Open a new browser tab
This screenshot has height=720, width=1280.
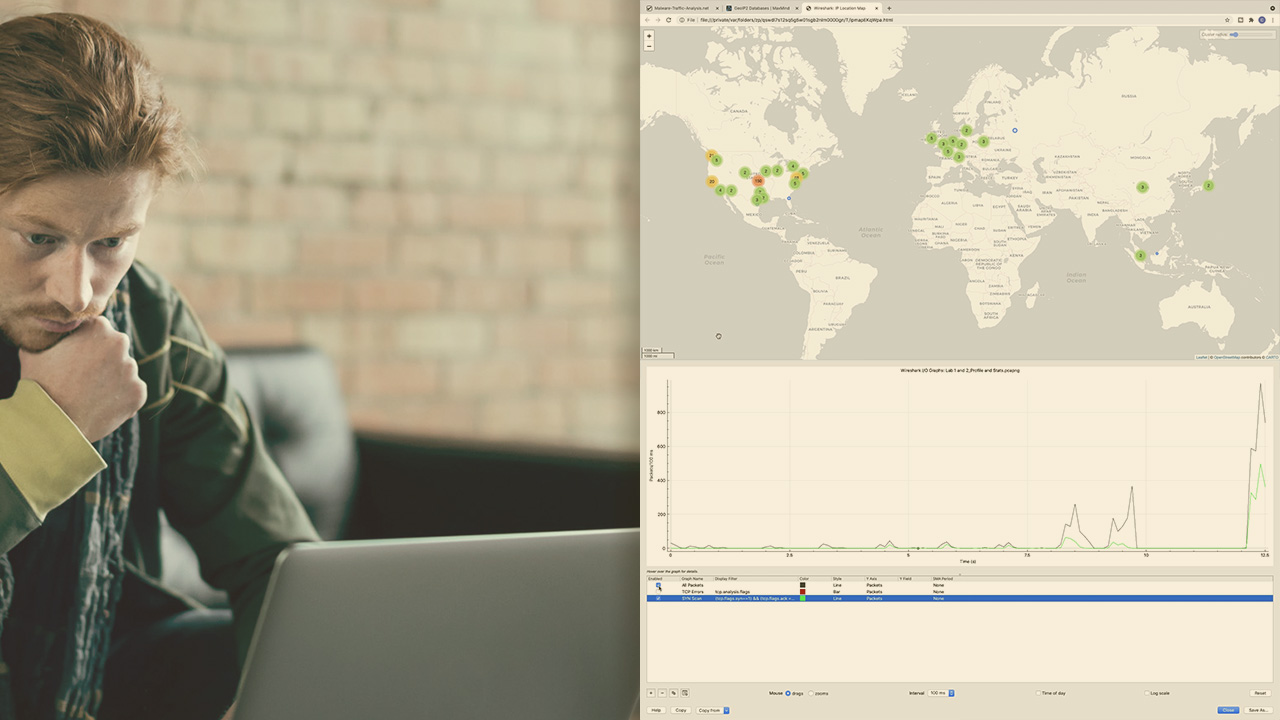pyautogui.click(x=889, y=8)
